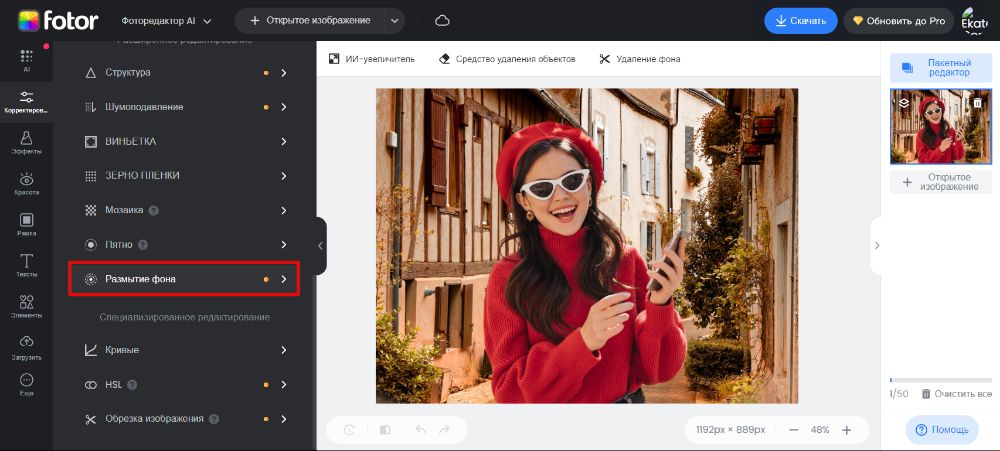Open the Тексты text tool

pos(26,265)
